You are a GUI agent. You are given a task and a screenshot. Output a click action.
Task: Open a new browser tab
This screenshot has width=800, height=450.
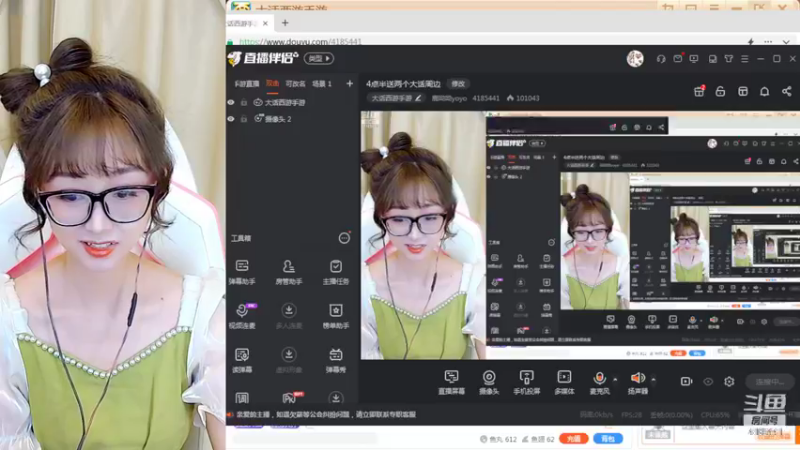[285, 23]
